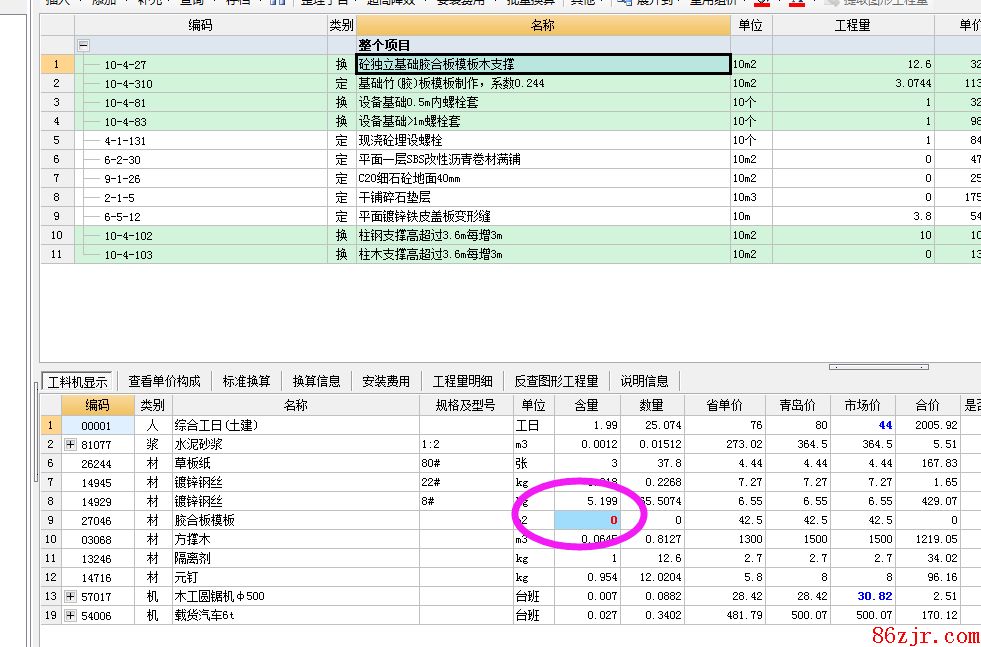
Task: Expand material row 81077 水泥砂浆
Action: (x=71, y=444)
